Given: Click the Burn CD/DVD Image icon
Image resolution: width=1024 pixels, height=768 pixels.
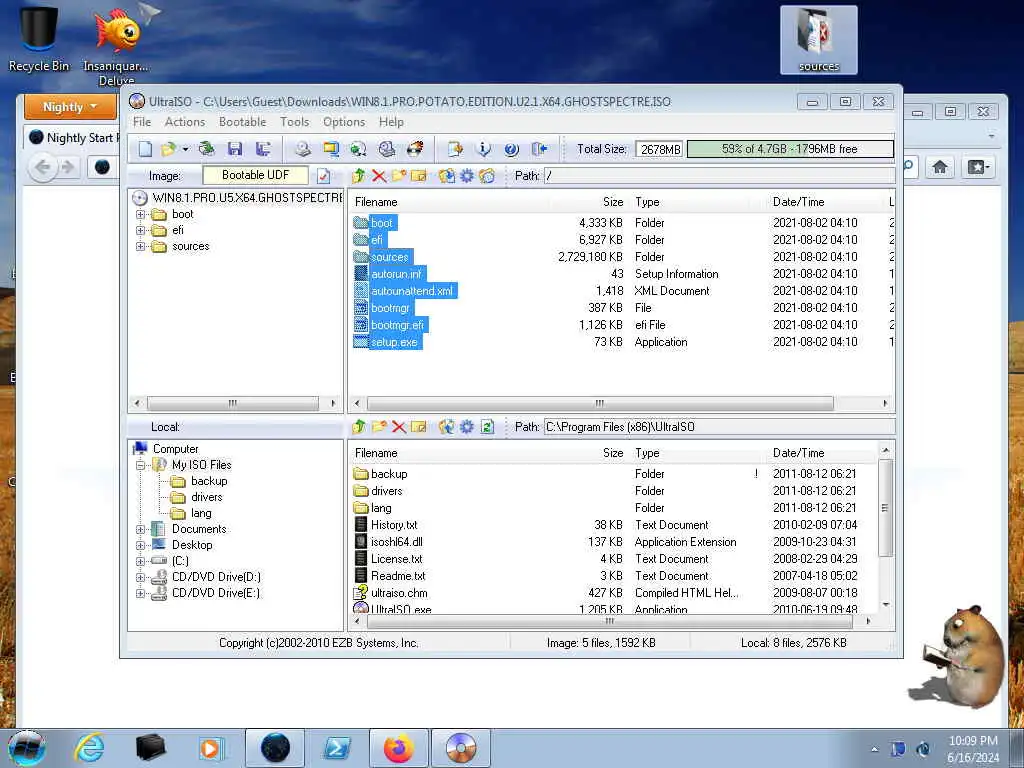Looking at the screenshot, I should click(415, 149).
